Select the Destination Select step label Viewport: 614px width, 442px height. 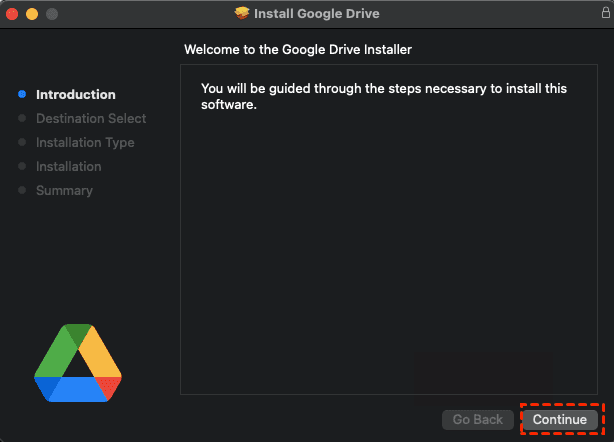coord(91,119)
